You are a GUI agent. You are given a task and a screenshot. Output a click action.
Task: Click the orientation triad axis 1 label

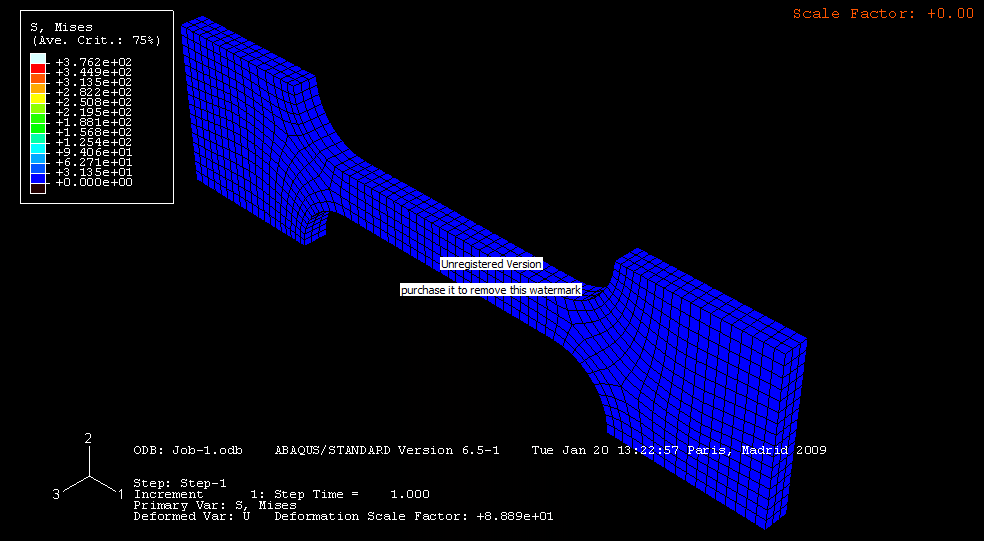(121, 494)
